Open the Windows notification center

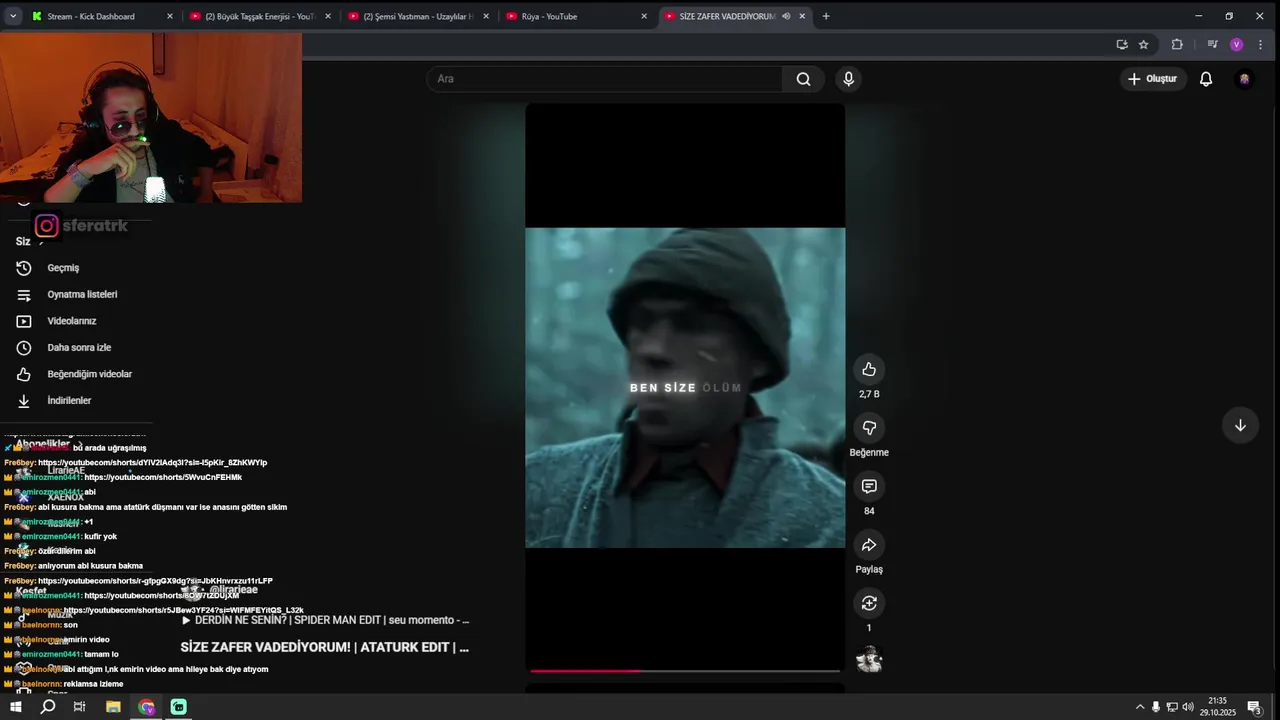[1254, 707]
